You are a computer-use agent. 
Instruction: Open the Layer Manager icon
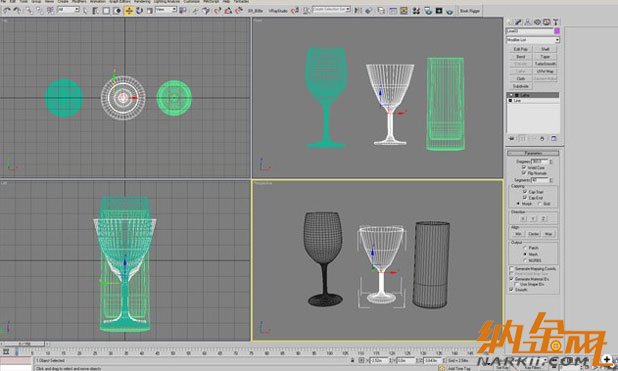coord(381,11)
